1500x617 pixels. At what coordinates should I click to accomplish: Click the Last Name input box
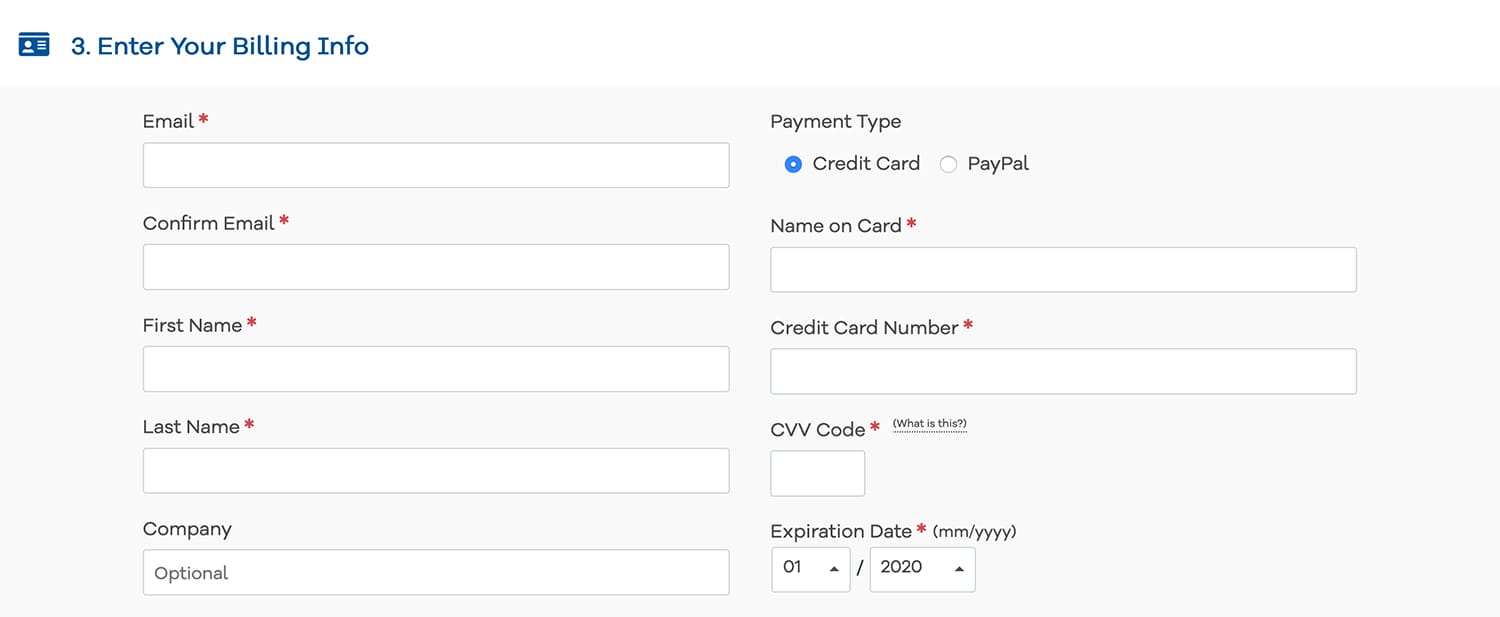pos(436,470)
